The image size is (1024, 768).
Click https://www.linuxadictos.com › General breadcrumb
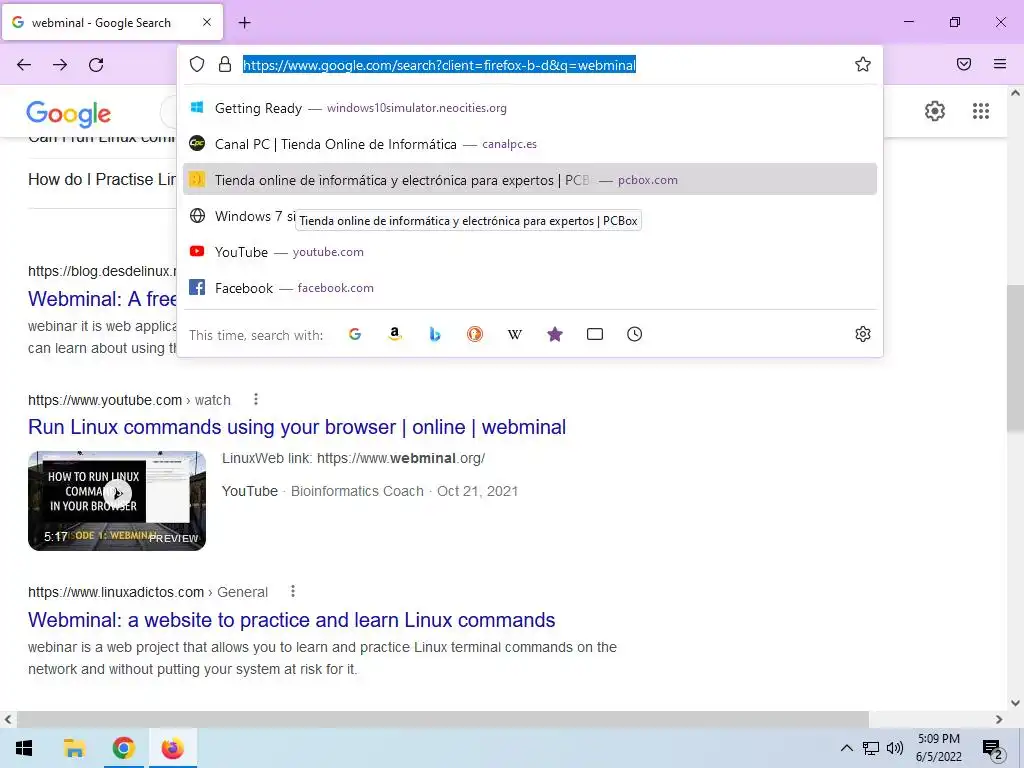coord(148,592)
